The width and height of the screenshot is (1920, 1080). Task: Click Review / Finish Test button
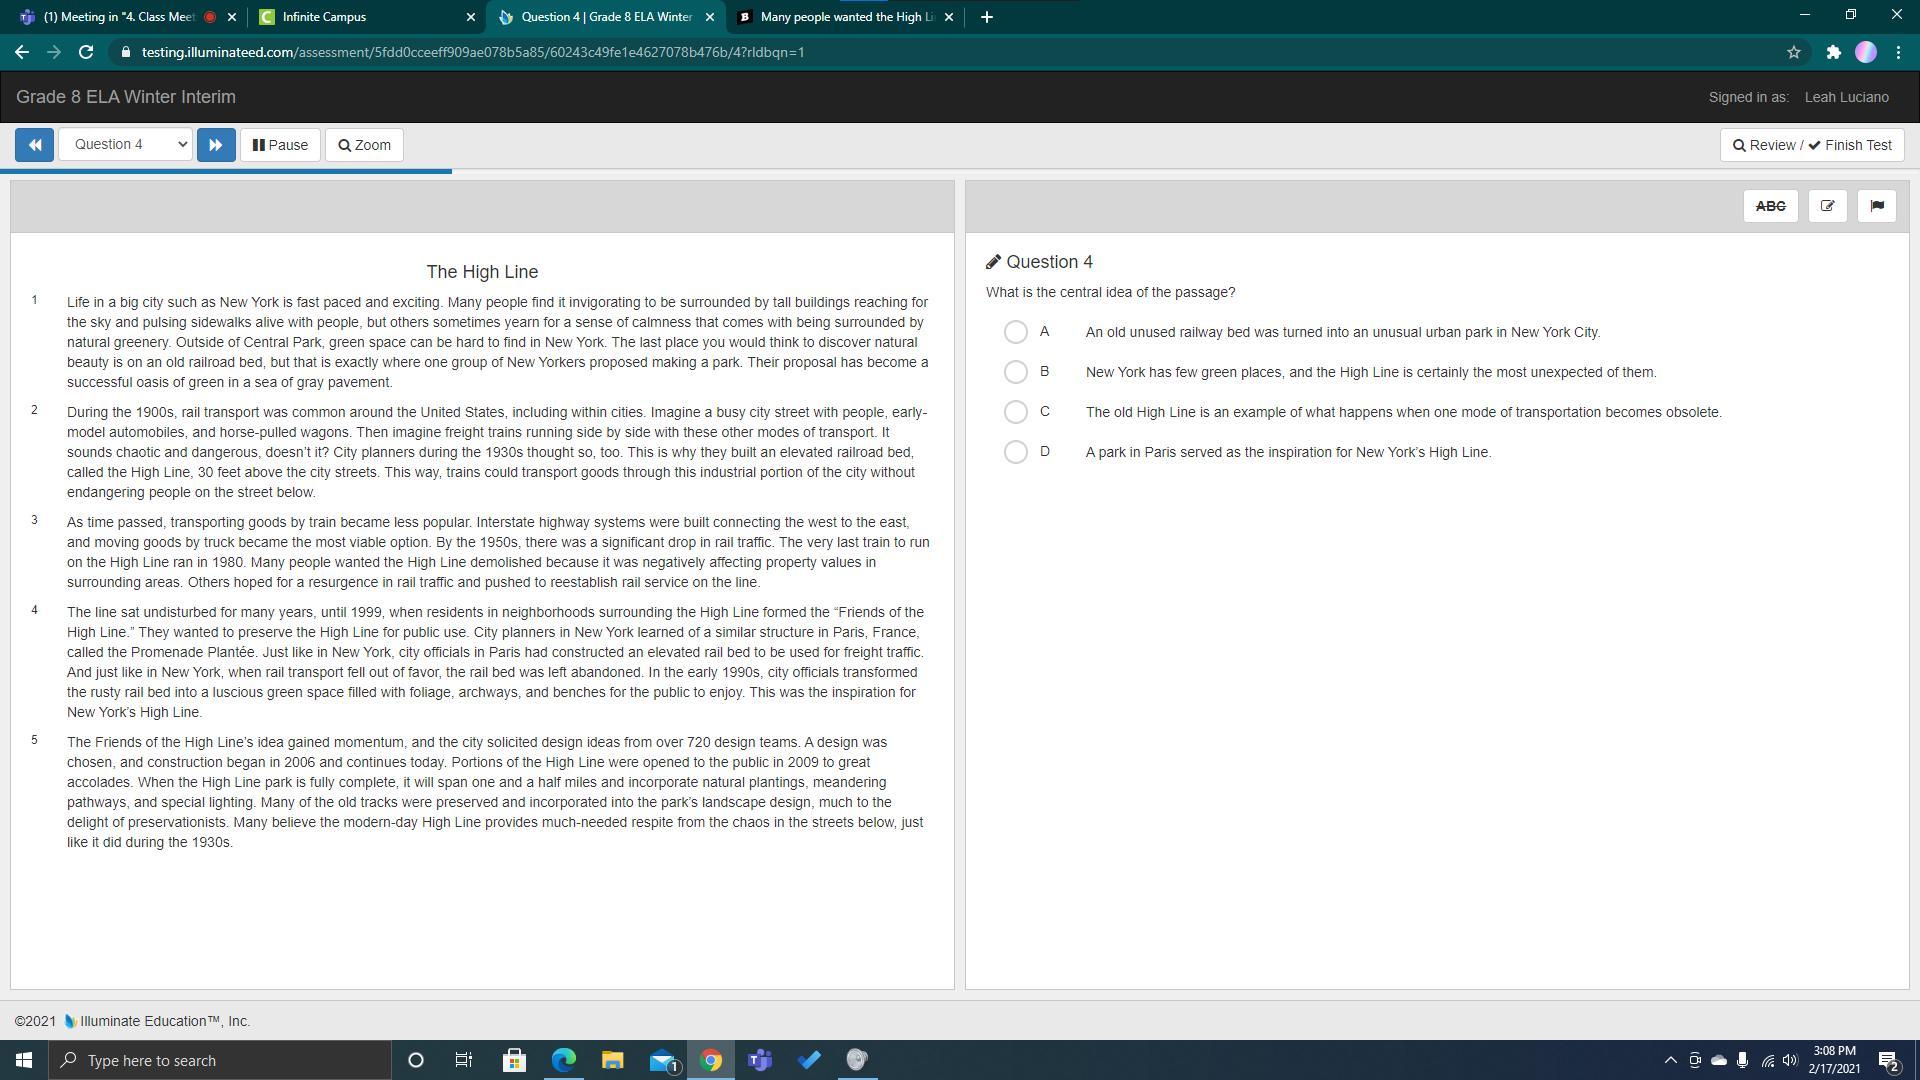point(1811,145)
